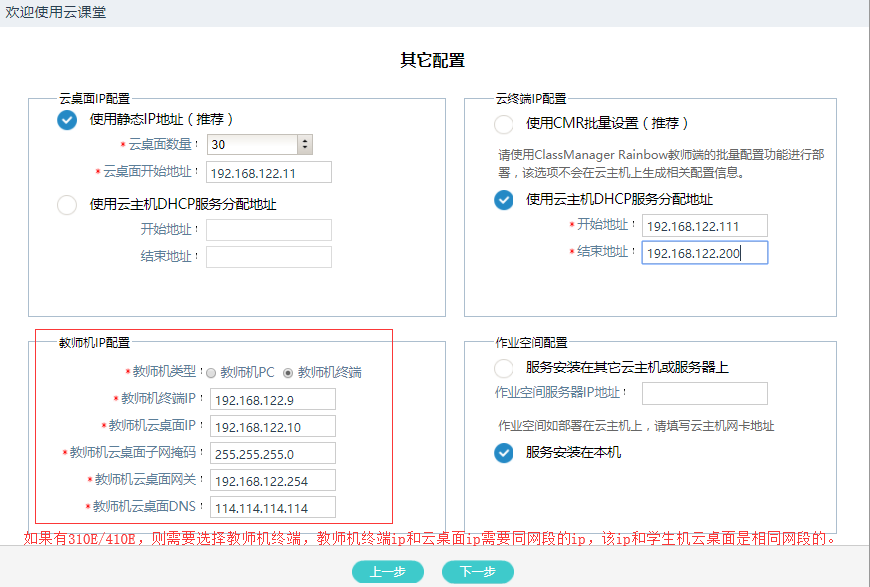870x587 pixels.
Task: Select 服务安装在其它云主机或服务器上 option
Action: click(504, 368)
